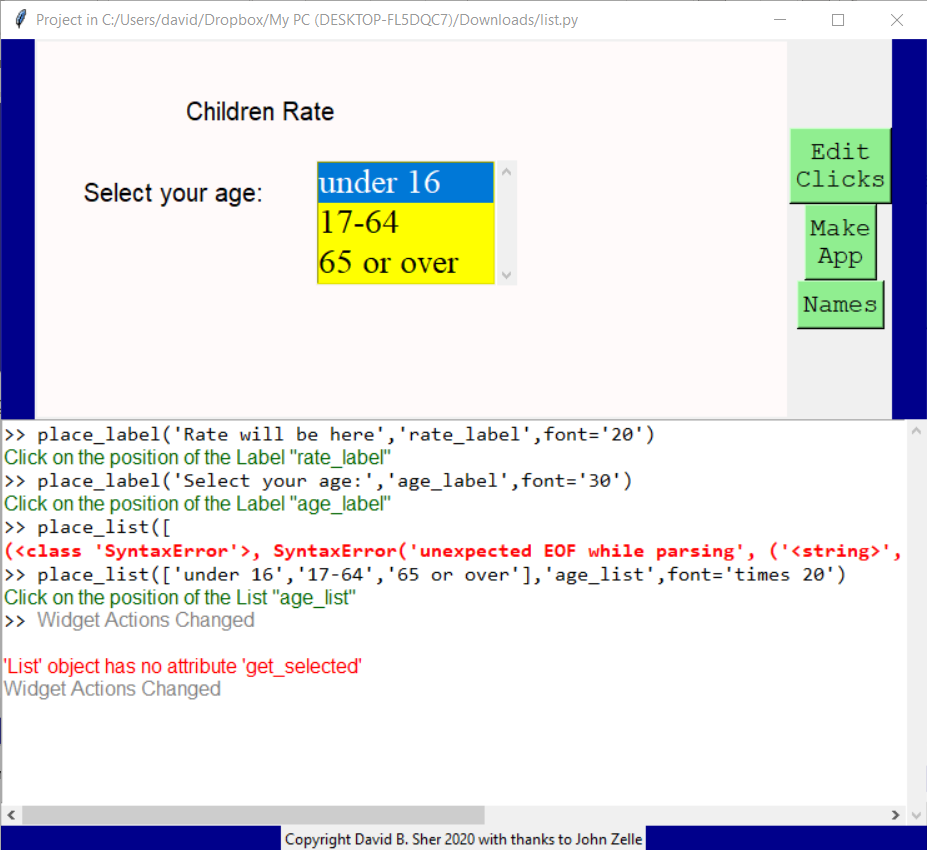Click 'Click on the position of the List "age_list"' message

180,598
